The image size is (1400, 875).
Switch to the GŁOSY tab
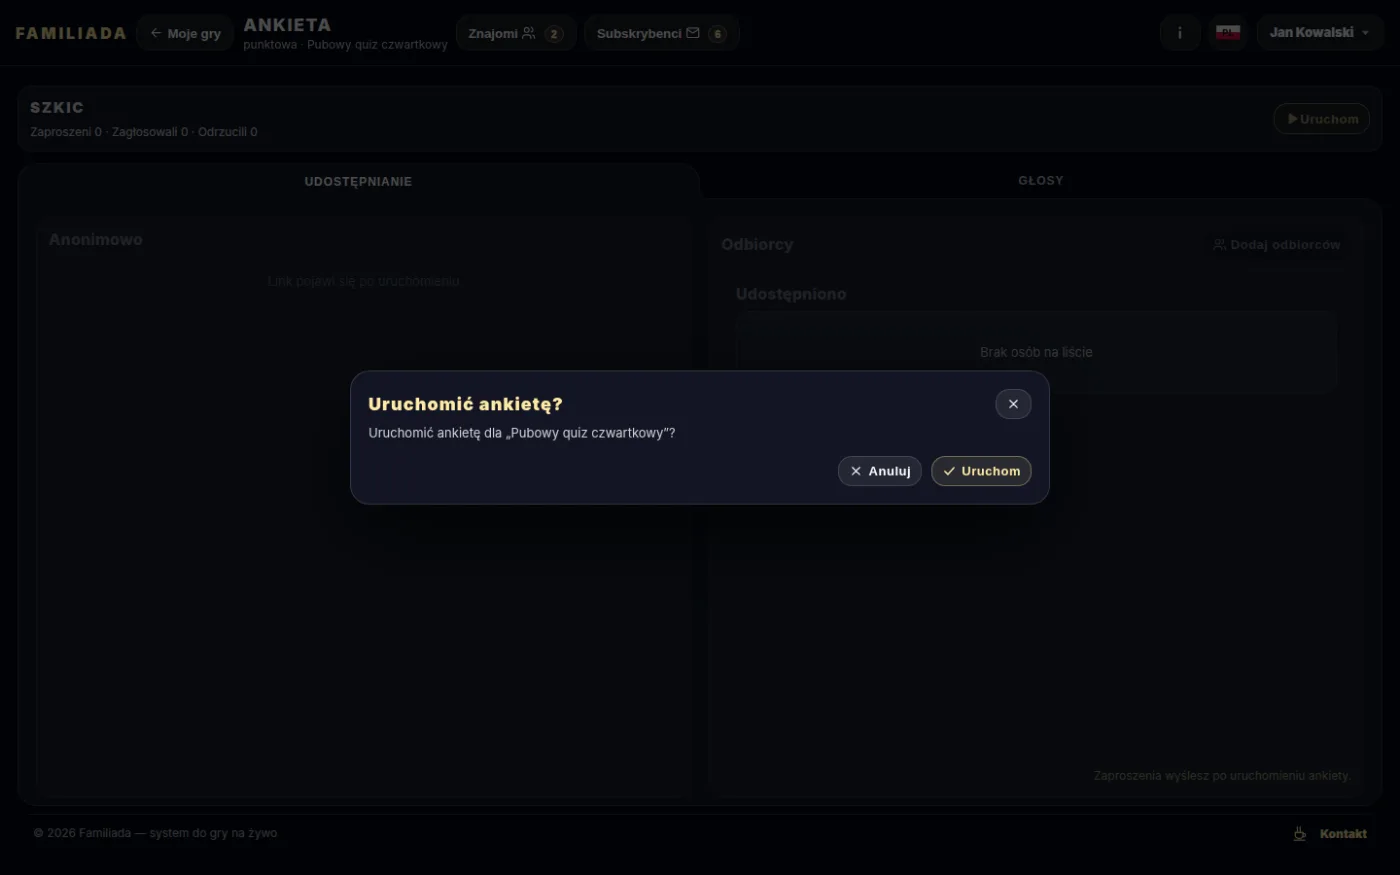coord(1040,181)
